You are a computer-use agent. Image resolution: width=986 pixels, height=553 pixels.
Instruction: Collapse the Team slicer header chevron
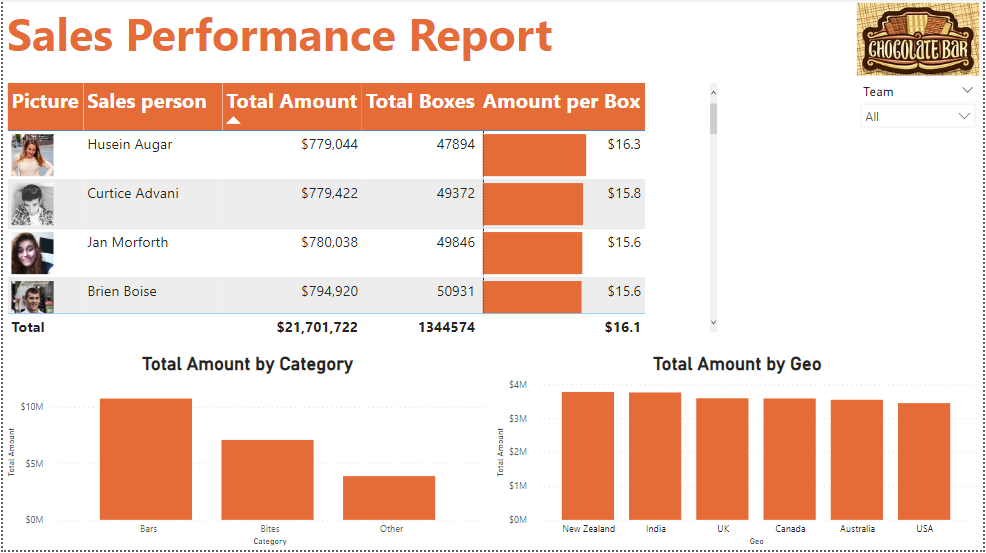[x=966, y=91]
